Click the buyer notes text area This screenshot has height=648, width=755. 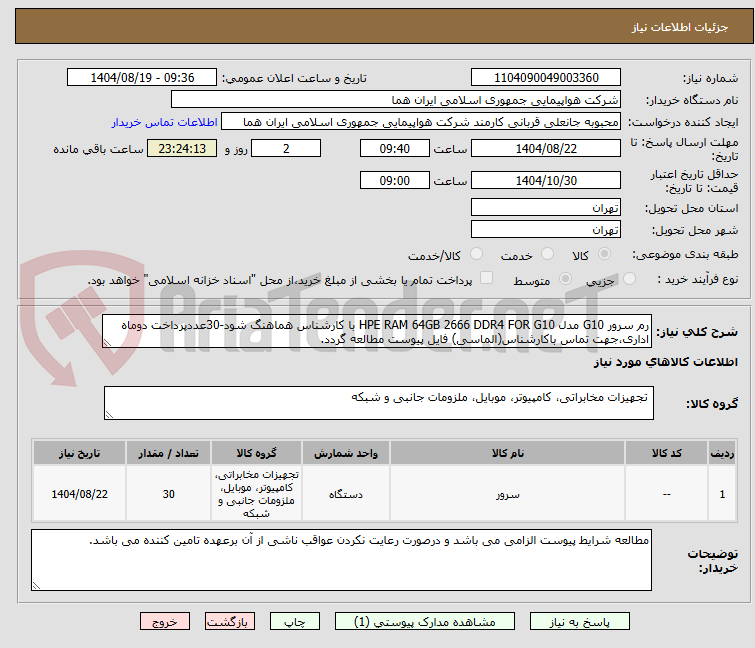340,560
